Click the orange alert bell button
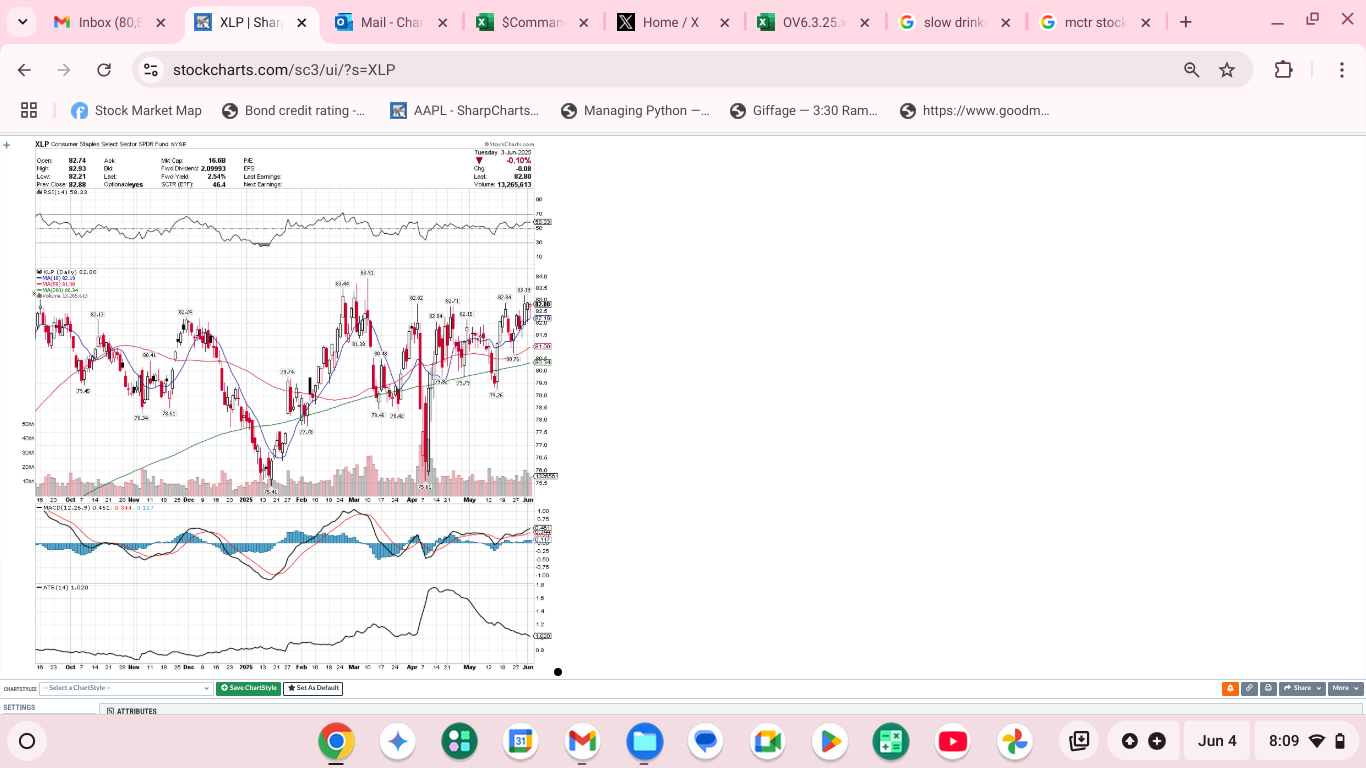The image size is (1366, 768). (x=1230, y=688)
